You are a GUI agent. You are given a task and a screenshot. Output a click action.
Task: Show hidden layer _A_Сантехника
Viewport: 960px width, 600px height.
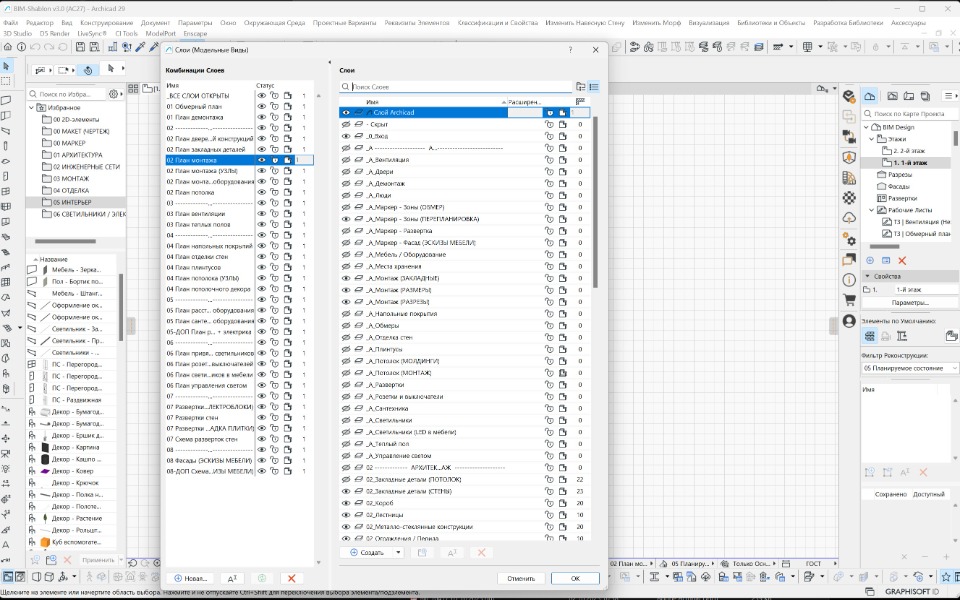click(346, 408)
